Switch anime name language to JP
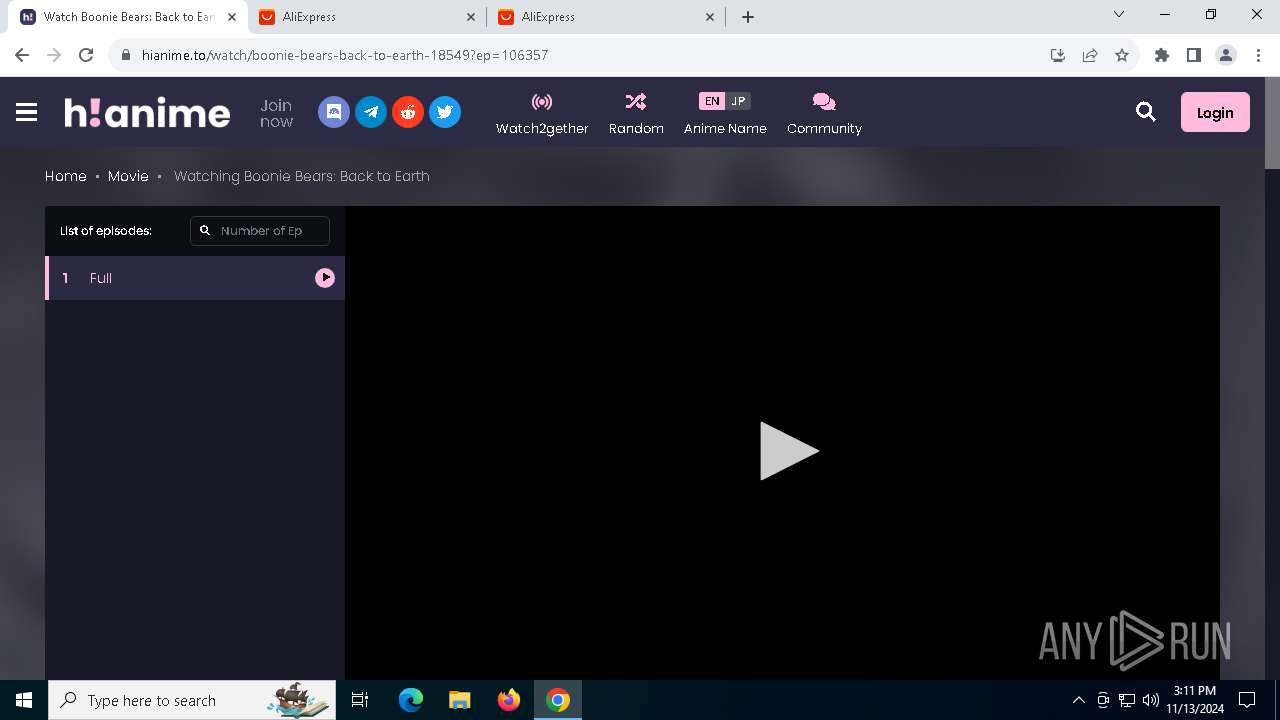1280x720 pixels. click(738, 101)
